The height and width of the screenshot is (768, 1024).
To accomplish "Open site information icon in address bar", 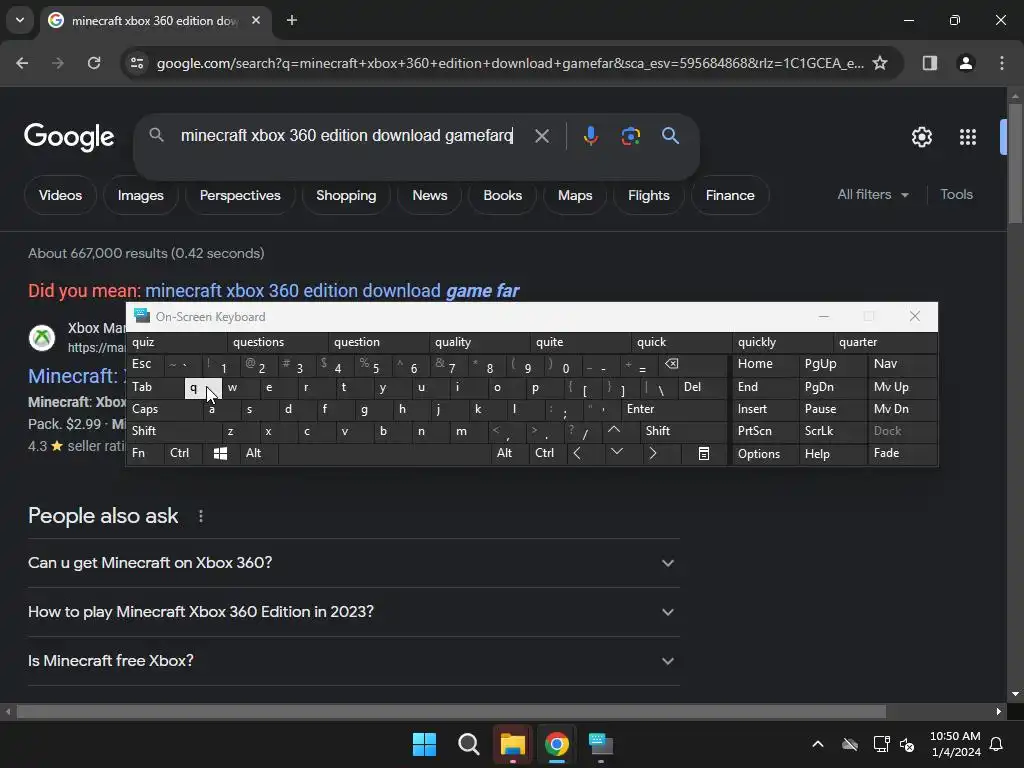I will point(137,63).
